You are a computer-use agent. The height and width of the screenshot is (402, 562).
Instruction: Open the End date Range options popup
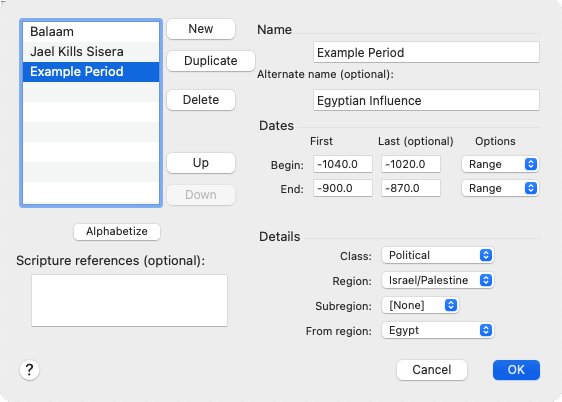click(500, 188)
